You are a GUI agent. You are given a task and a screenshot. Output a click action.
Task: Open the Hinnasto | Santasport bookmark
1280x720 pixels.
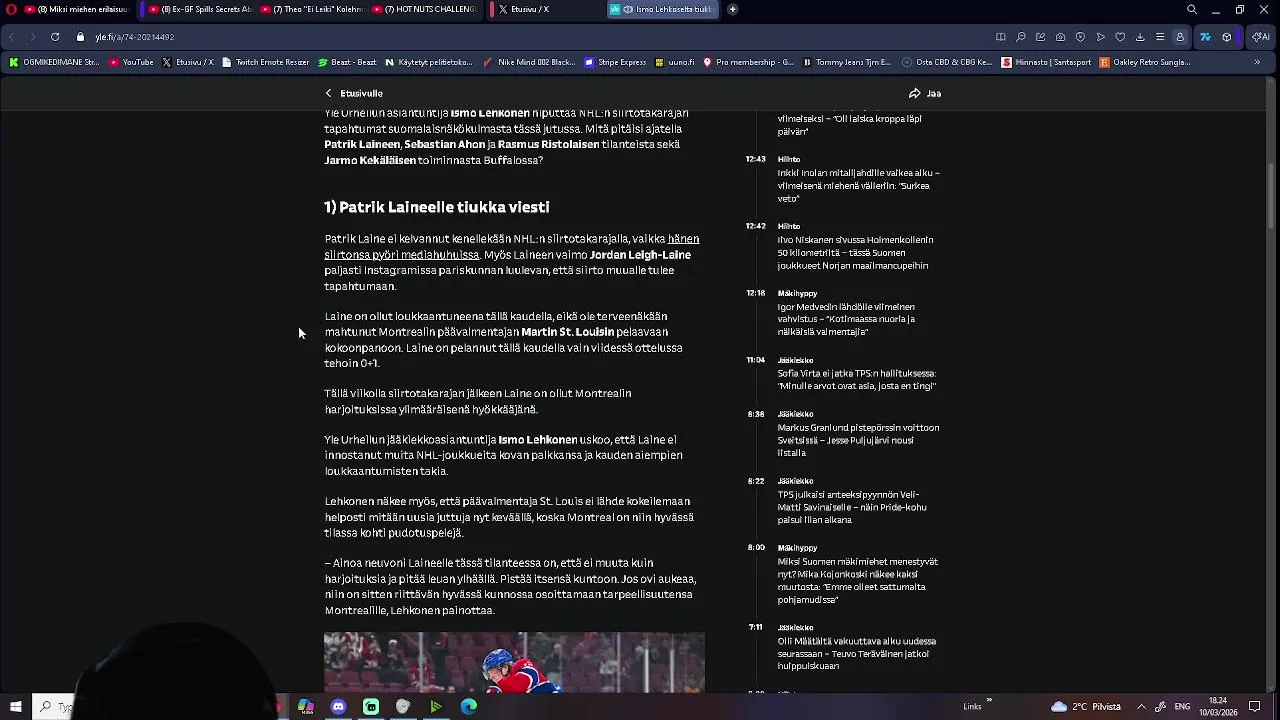(x=1046, y=62)
